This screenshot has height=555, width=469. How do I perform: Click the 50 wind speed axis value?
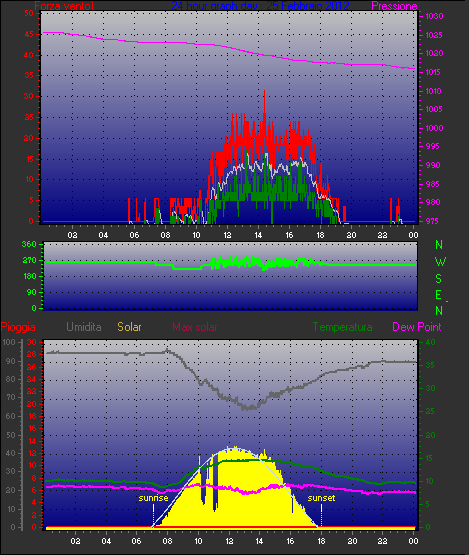29,13
